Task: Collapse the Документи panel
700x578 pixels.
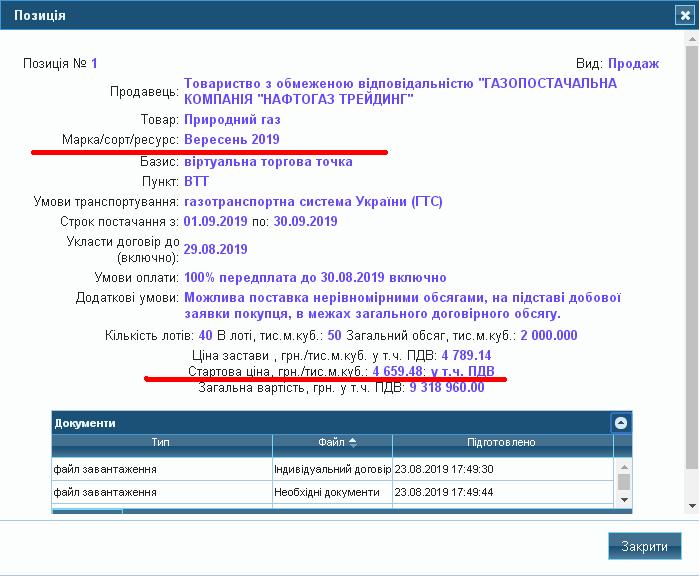Action: [621, 423]
